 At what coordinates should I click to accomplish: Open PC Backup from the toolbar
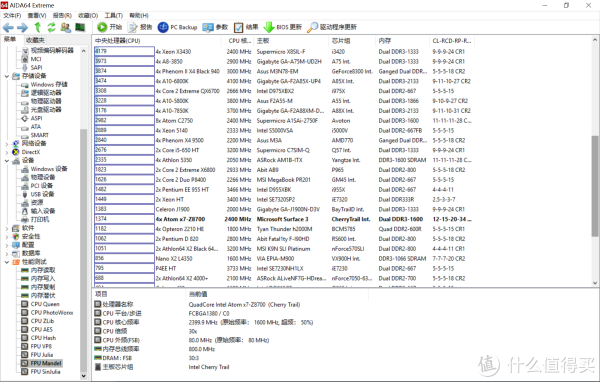[x=178, y=27]
